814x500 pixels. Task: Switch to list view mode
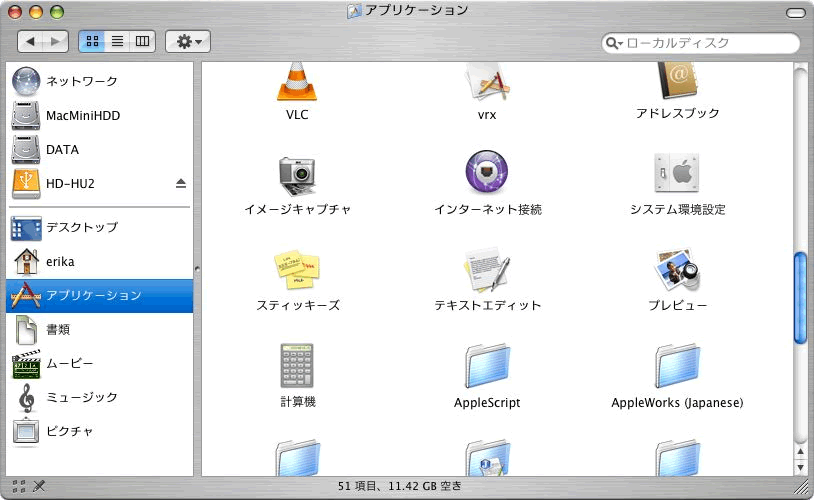[x=117, y=42]
